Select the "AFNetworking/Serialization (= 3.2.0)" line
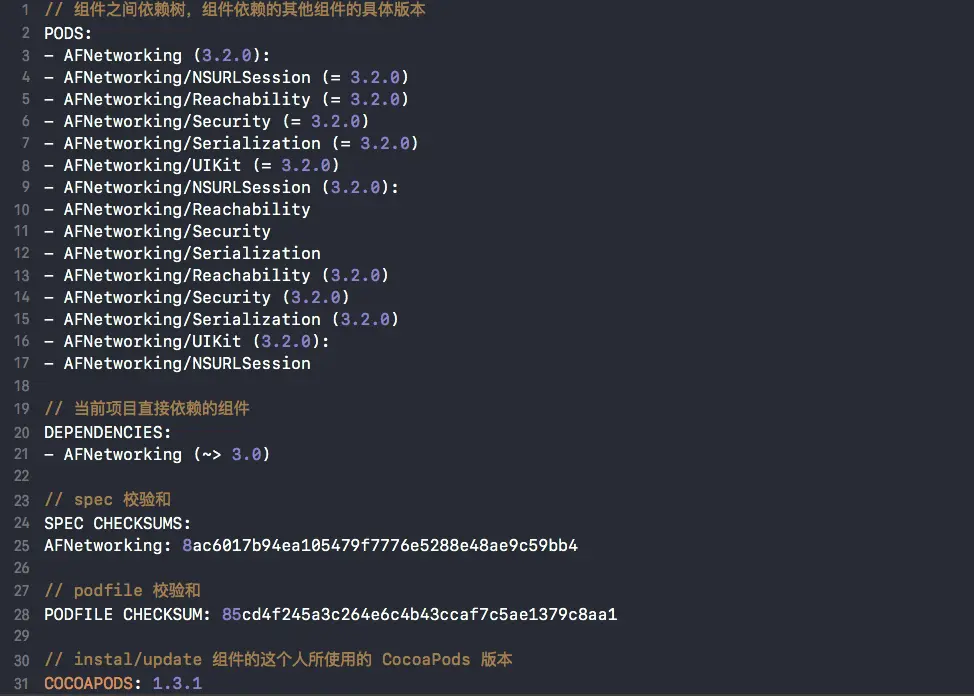 (231, 144)
